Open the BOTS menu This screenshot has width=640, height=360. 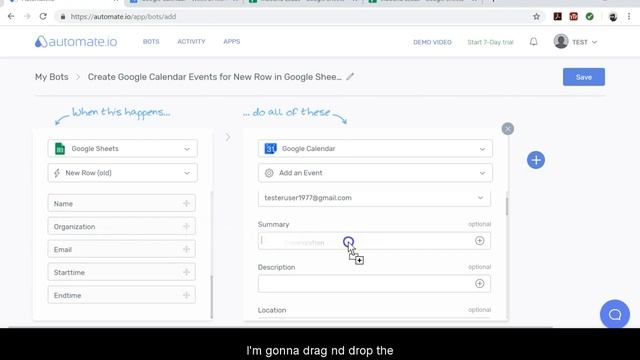(151, 42)
